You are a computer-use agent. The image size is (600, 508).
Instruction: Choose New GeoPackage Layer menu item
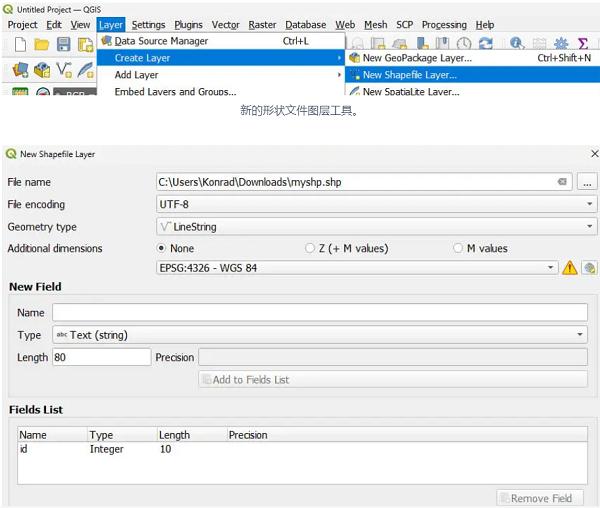click(x=473, y=58)
